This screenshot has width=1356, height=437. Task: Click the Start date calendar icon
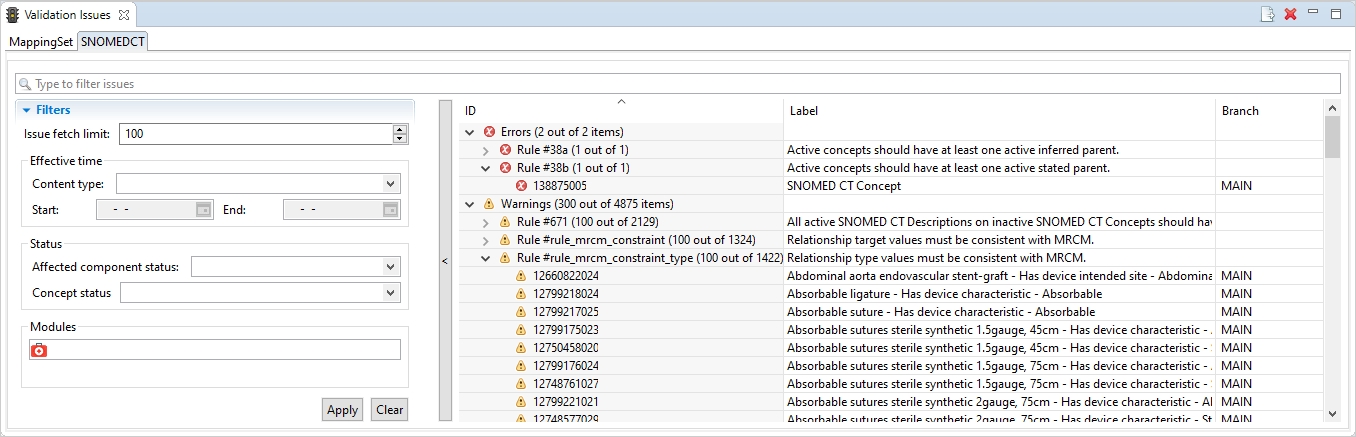[203, 210]
